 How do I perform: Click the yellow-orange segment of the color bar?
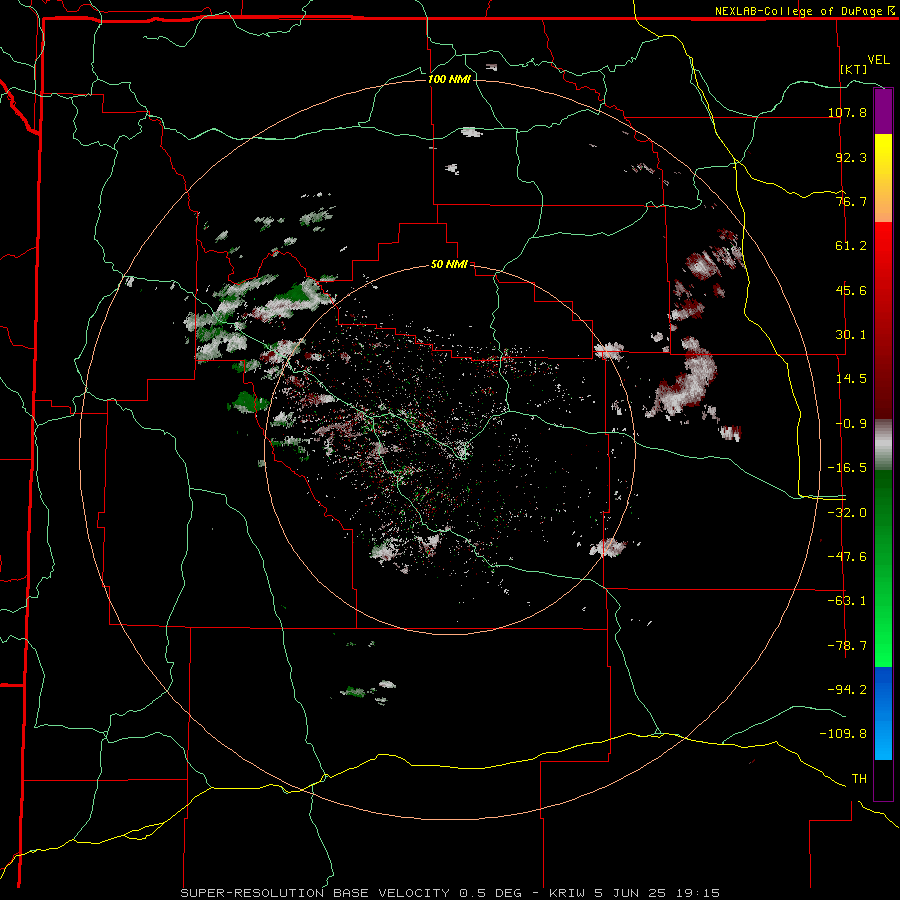tap(883, 178)
